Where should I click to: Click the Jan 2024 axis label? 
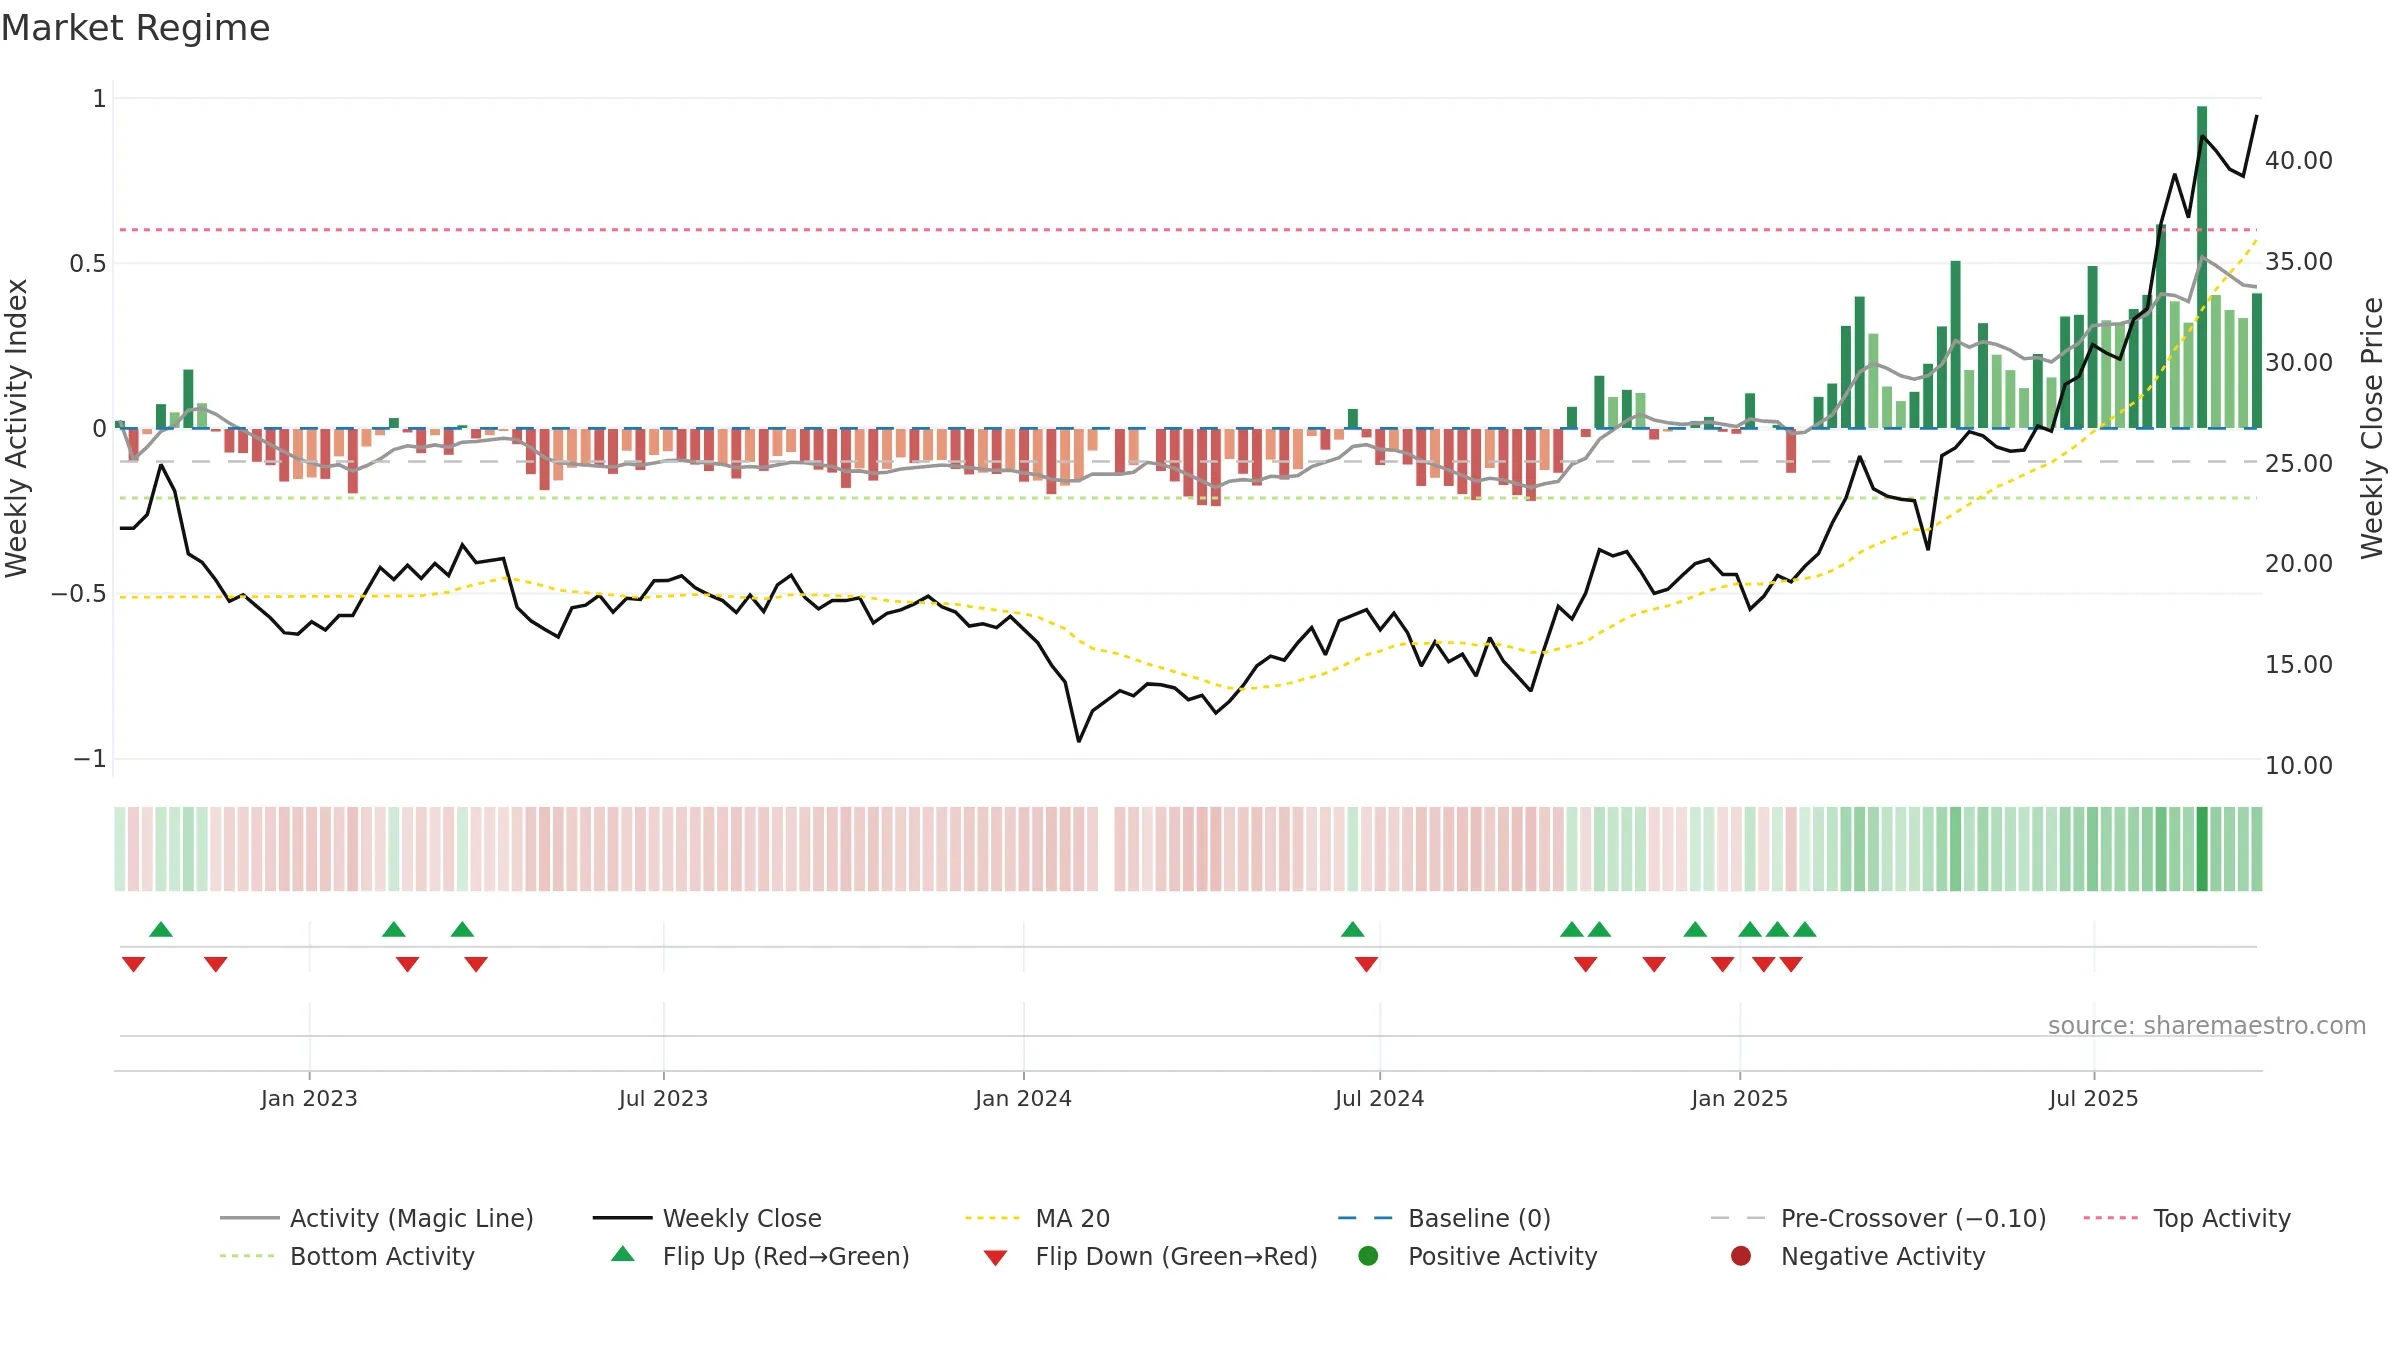tap(1023, 1099)
